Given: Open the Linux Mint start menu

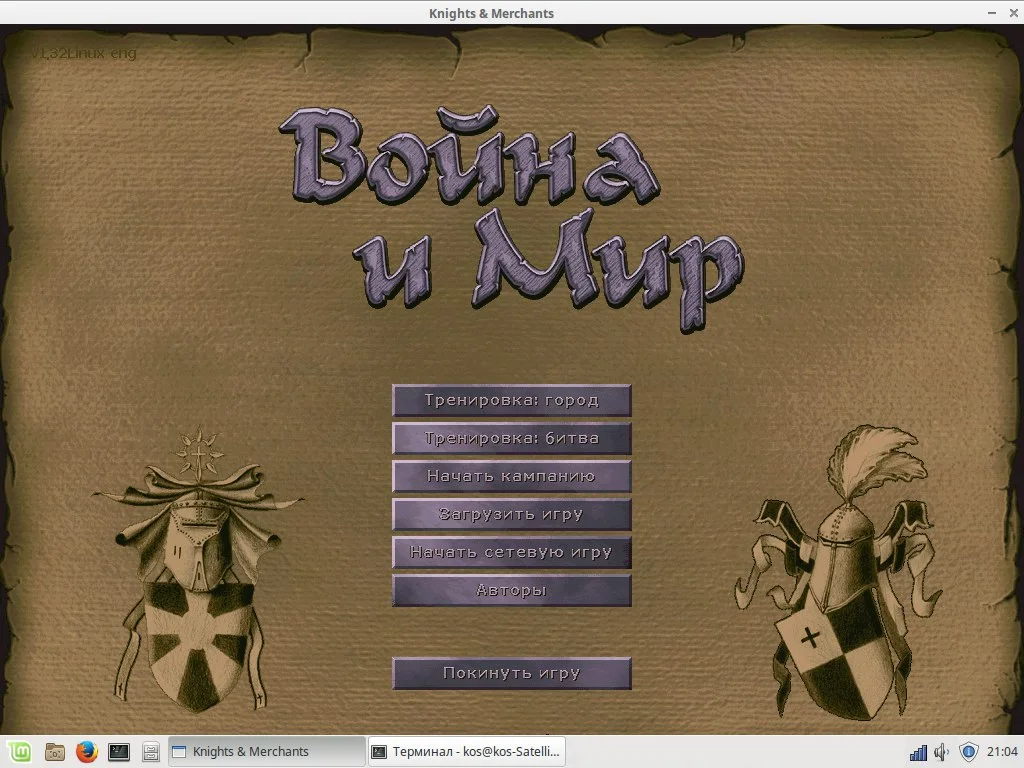Looking at the screenshot, I should pos(19,752).
